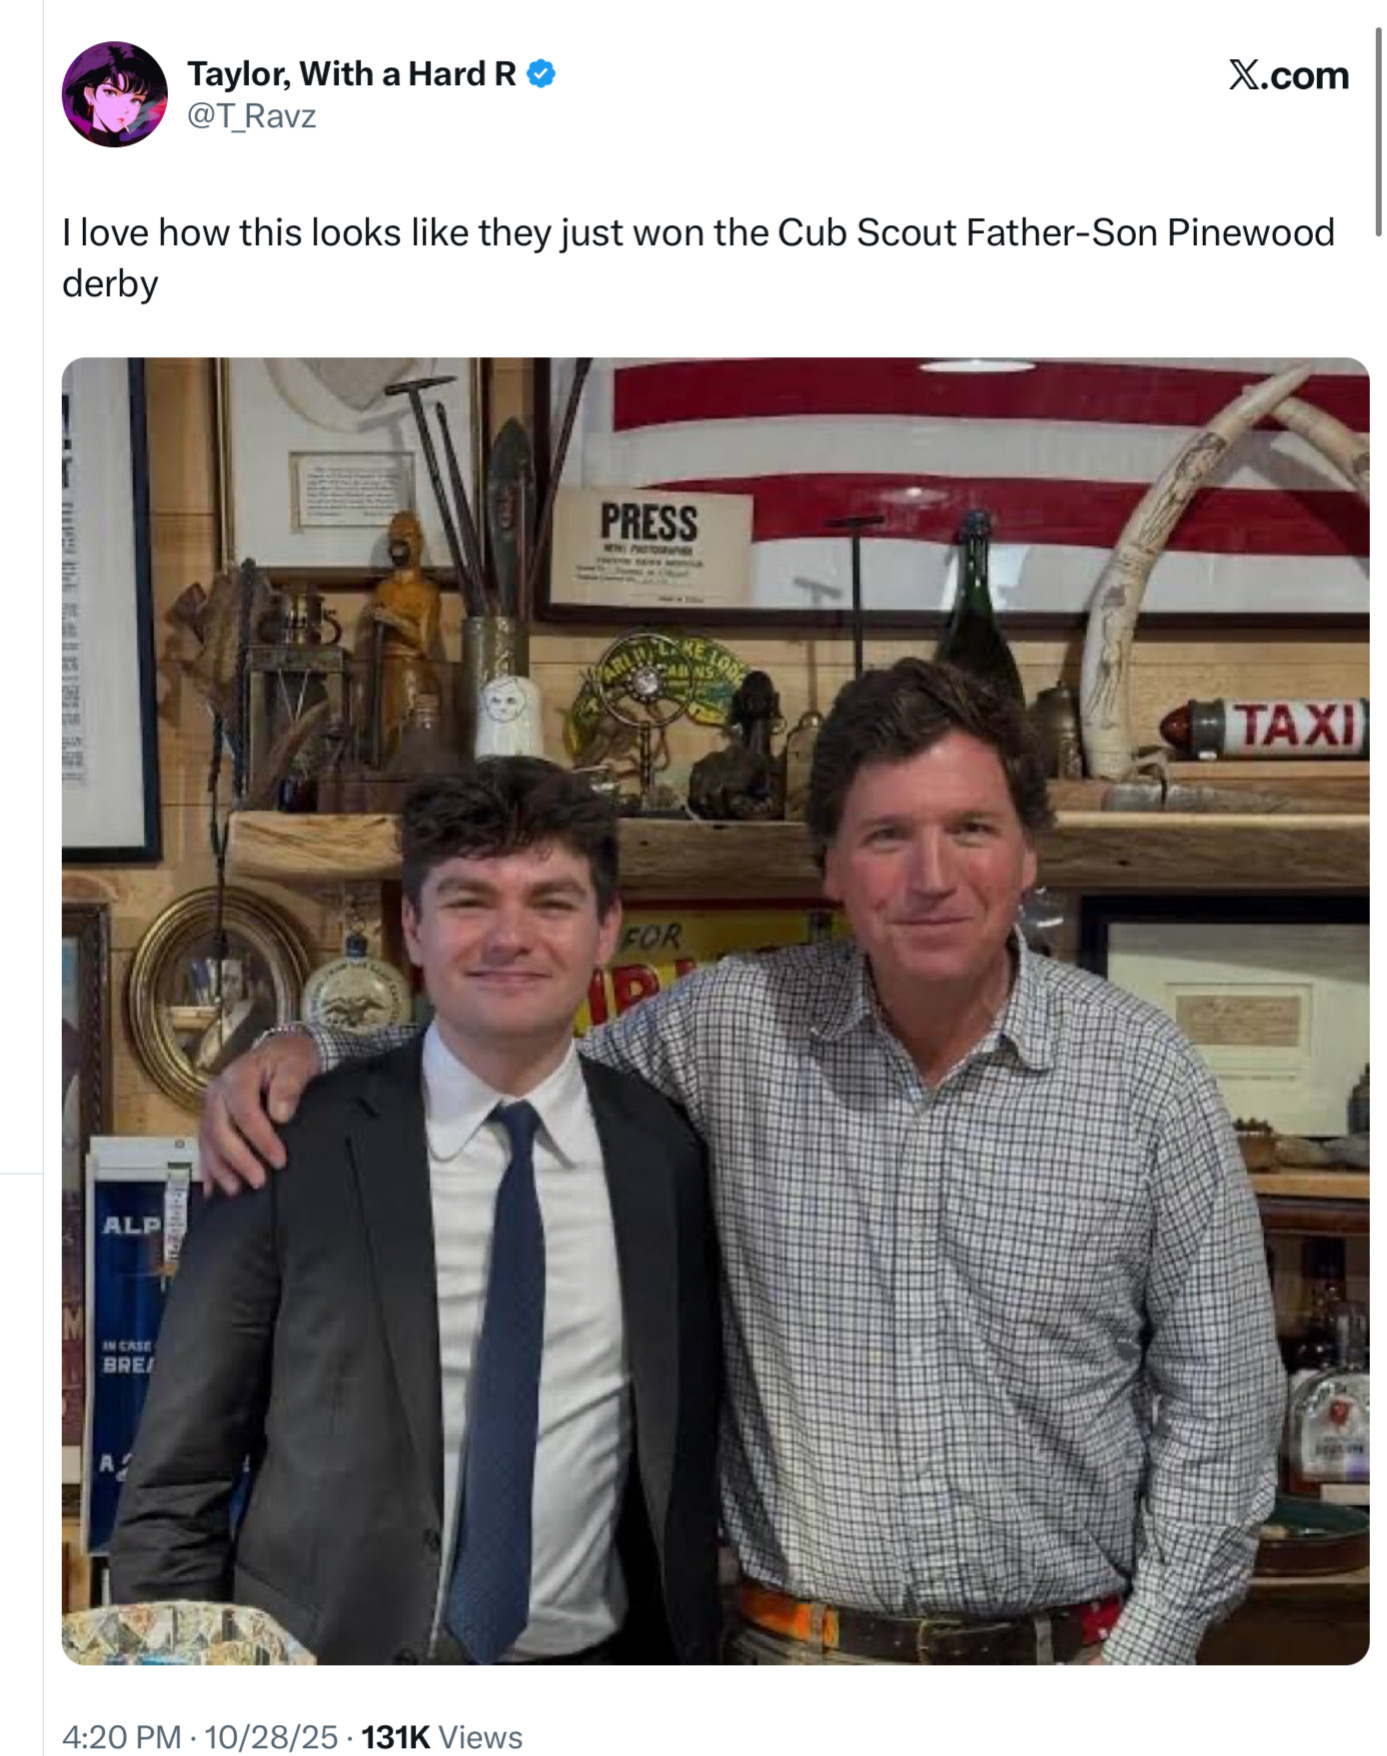1387x1756 pixels.
Task: Click the 4:20 PM timestamp
Action: [x=121, y=1737]
